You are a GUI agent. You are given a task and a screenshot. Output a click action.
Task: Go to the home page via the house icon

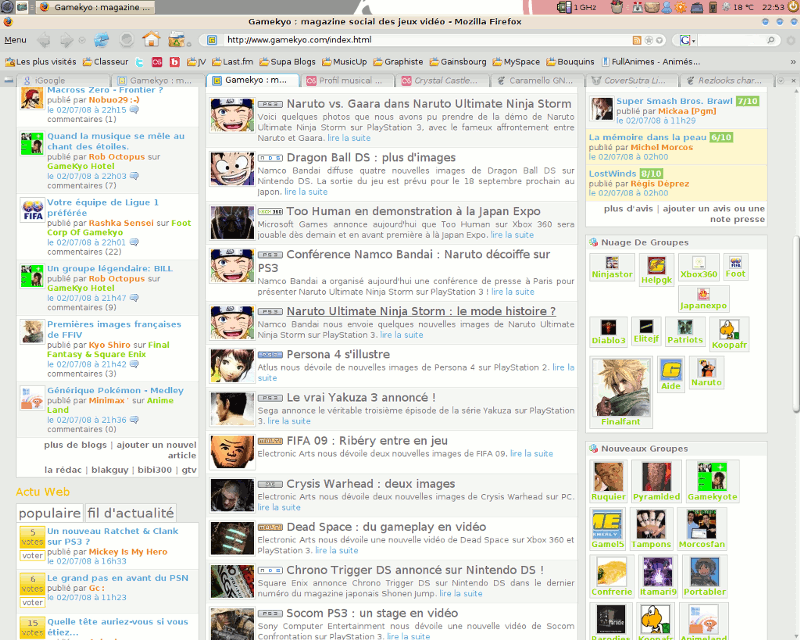[151, 39]
